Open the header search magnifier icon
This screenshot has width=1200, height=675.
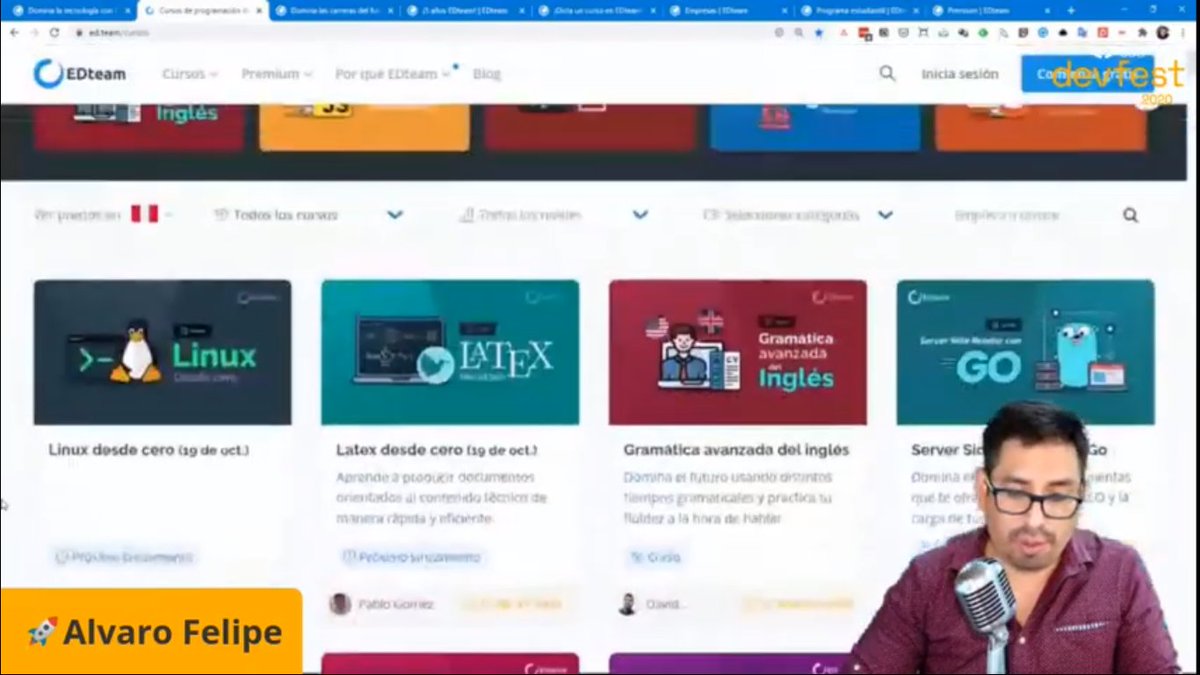click(887, 73)
